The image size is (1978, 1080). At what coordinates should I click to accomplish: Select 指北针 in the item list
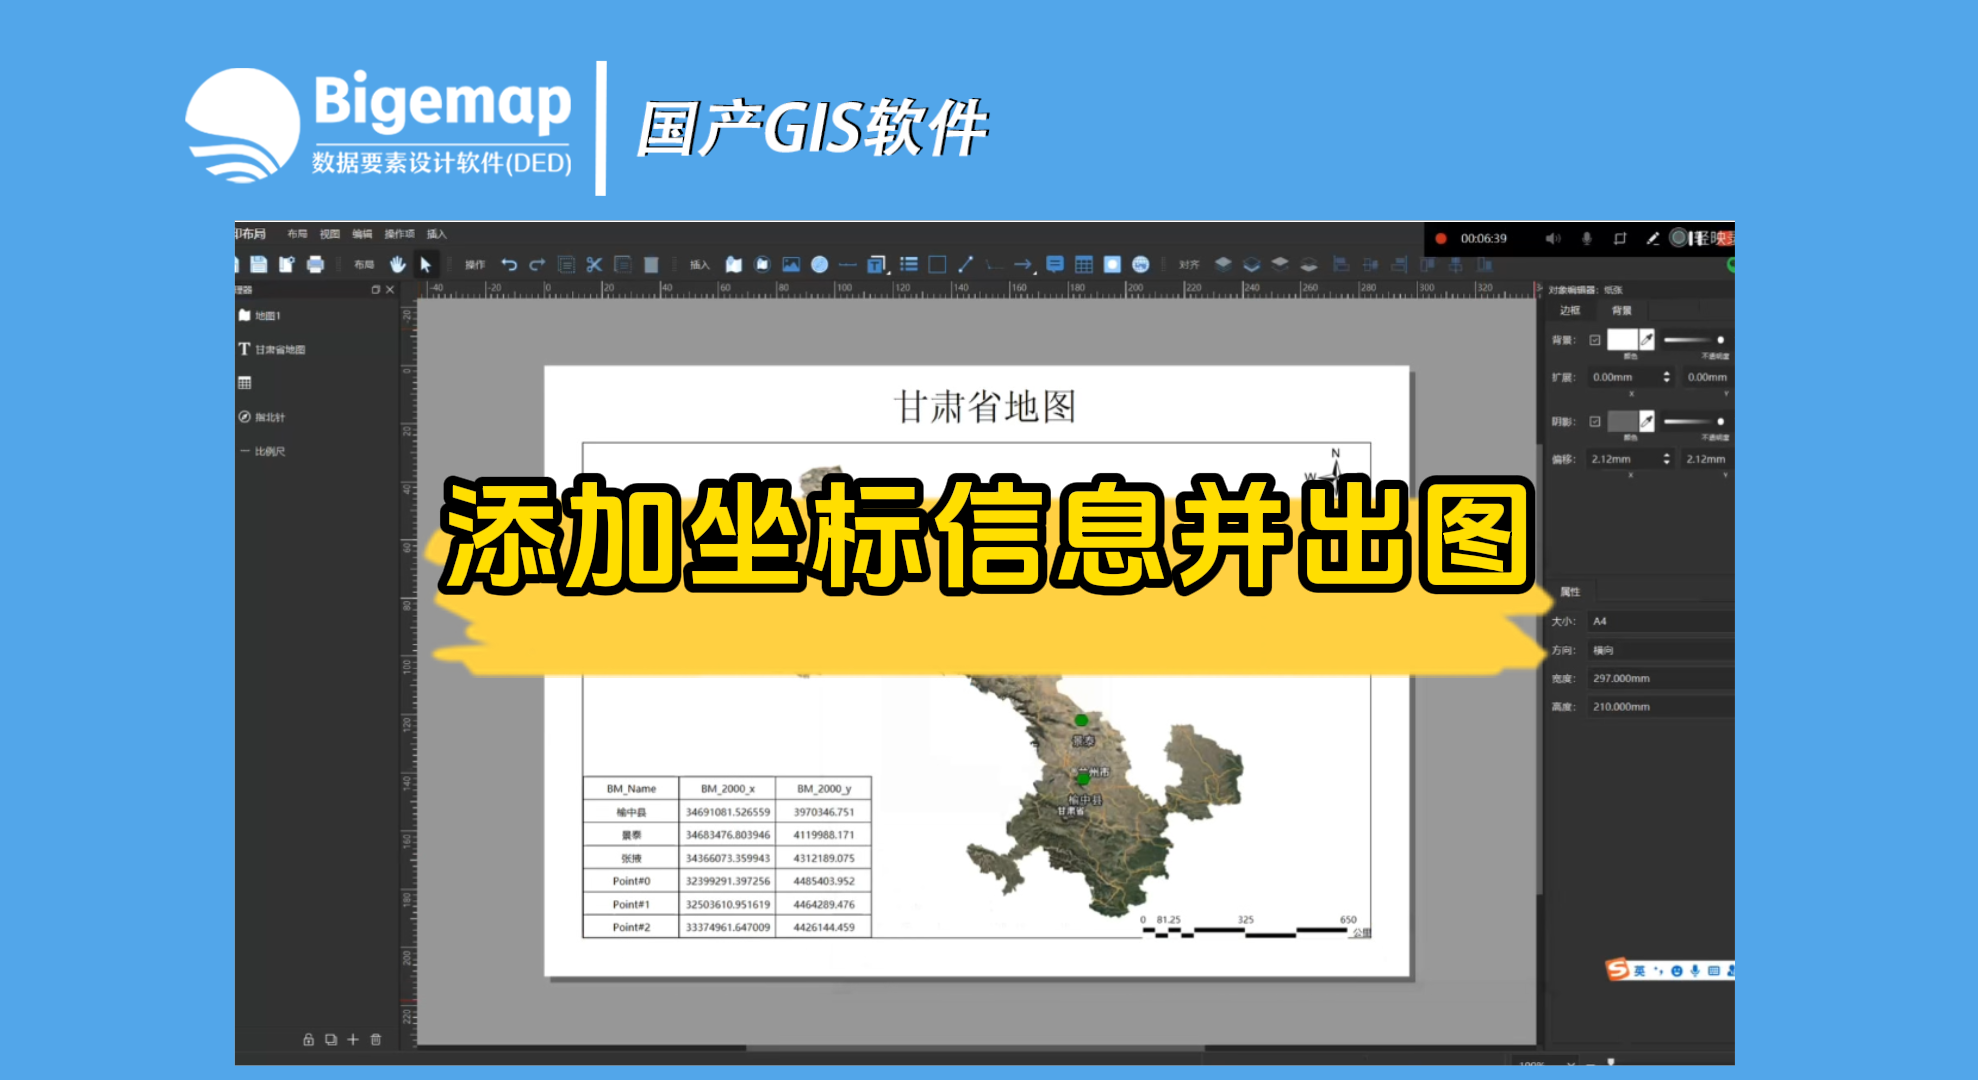(268, 417)
